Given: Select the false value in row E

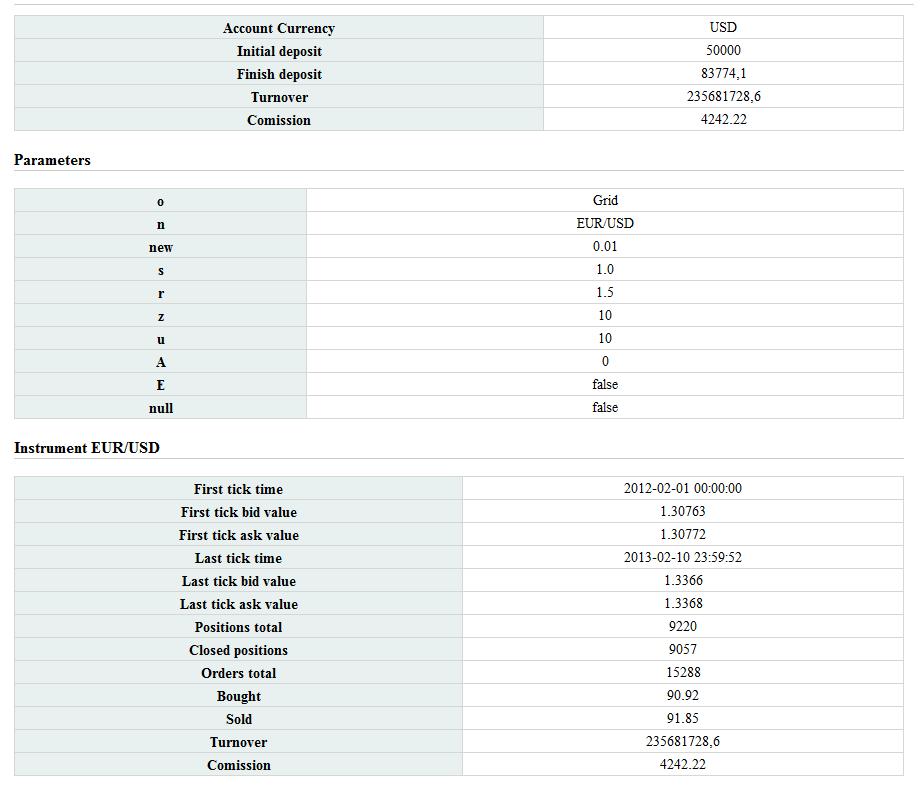Looking at the screenshot, I should [x=605, y=385].
